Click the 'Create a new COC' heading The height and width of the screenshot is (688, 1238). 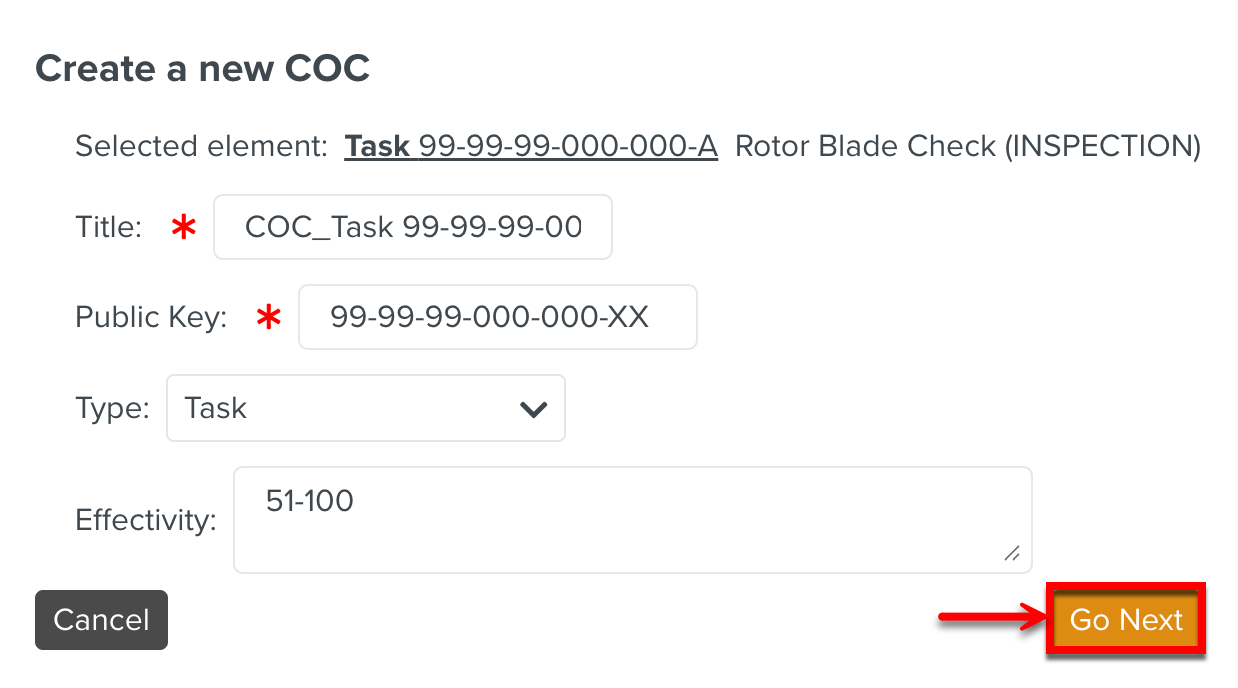pos(203,68)
